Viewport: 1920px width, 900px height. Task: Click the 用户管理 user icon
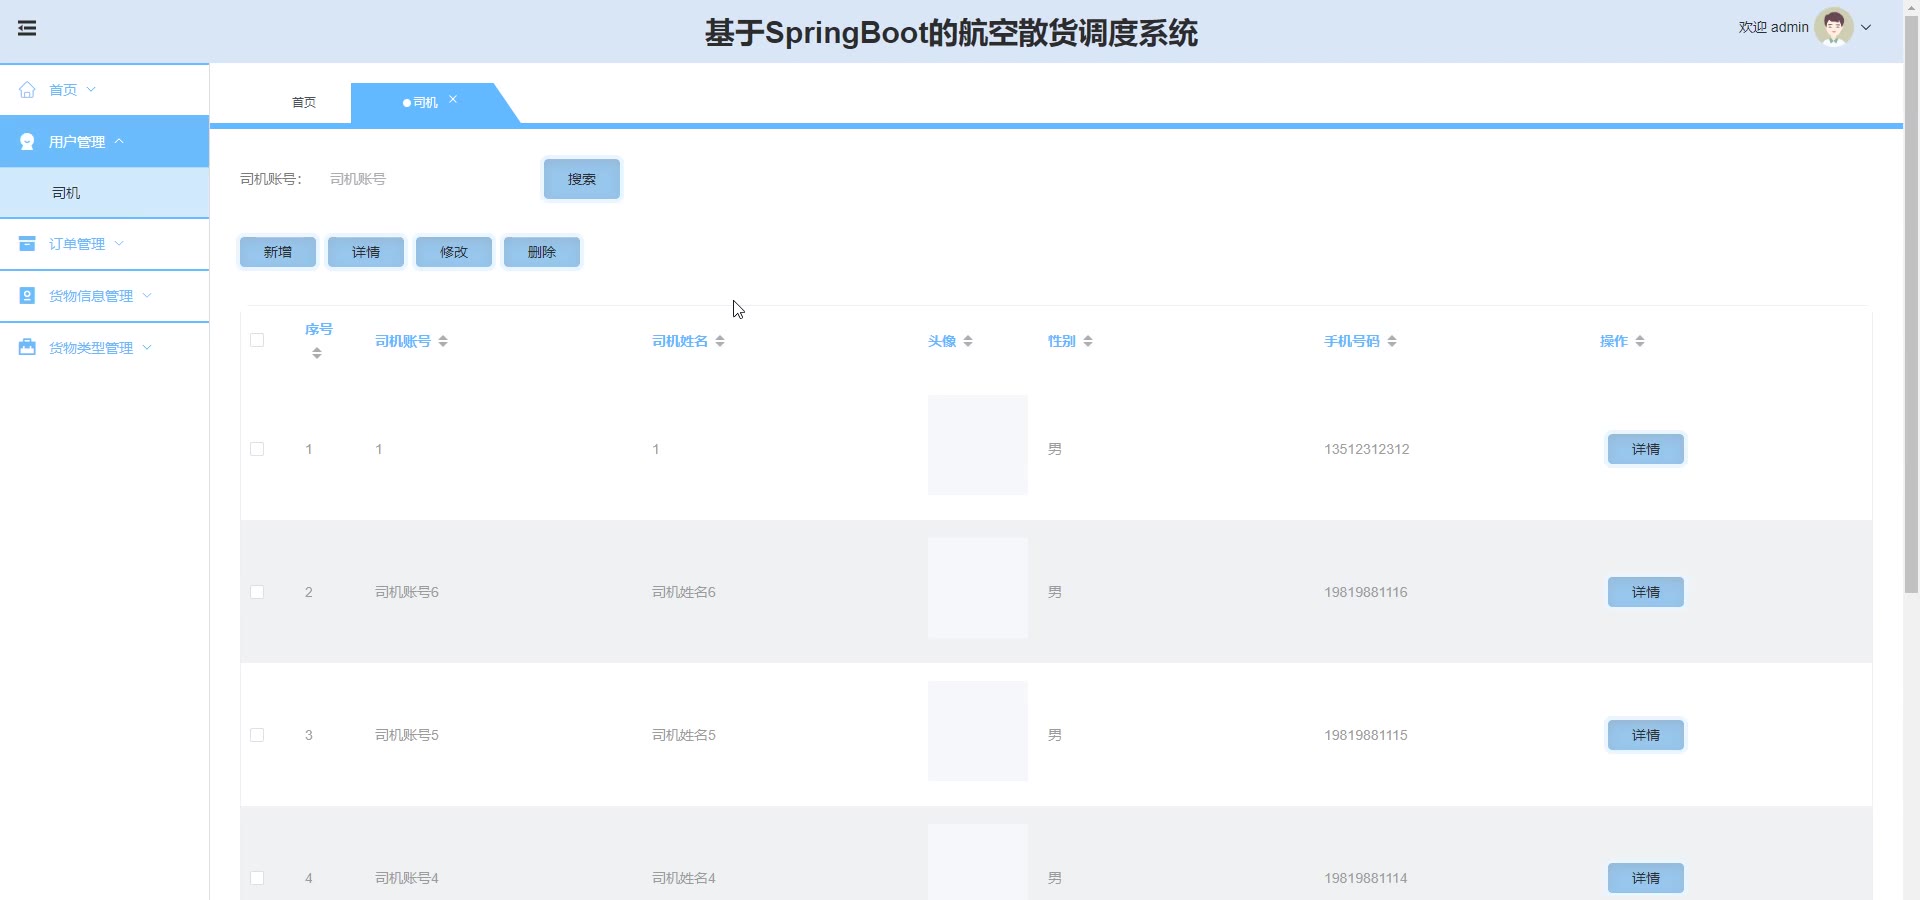coord(27,142)
